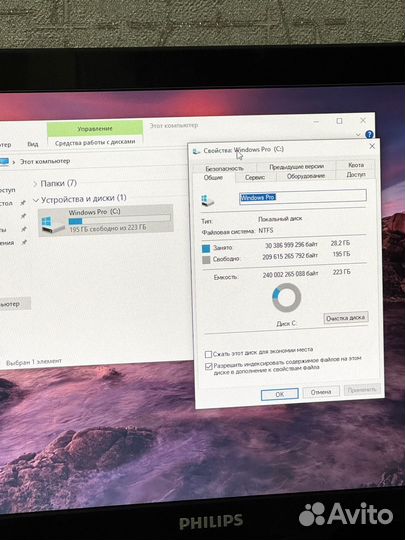Click the C: drive capacity usage bar
405x540 pixels.
[119, 220]
